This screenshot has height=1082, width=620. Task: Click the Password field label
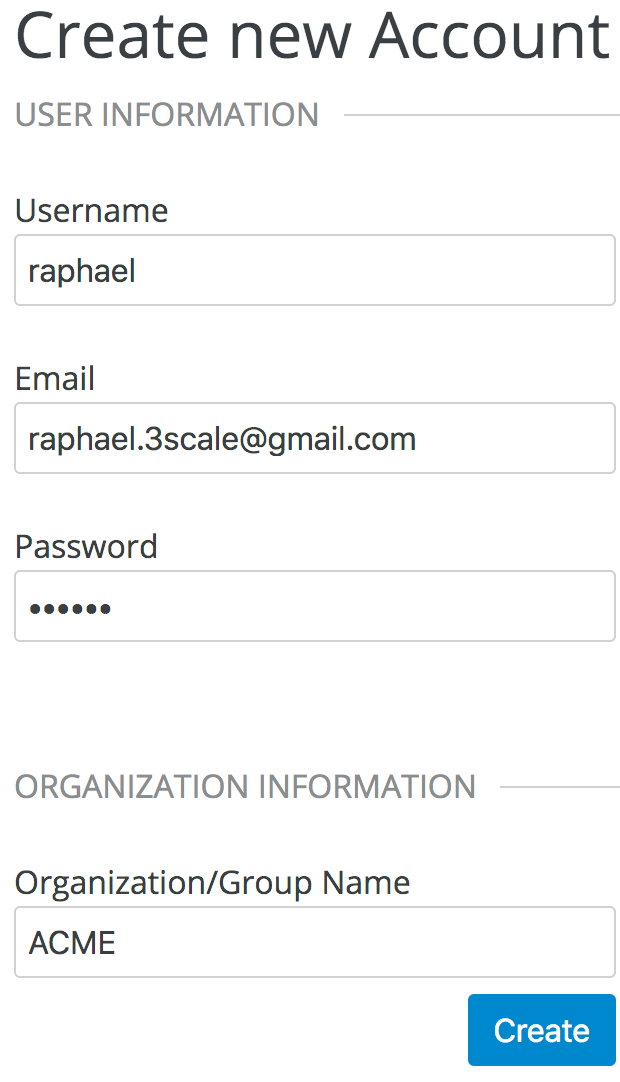point(86,547)
